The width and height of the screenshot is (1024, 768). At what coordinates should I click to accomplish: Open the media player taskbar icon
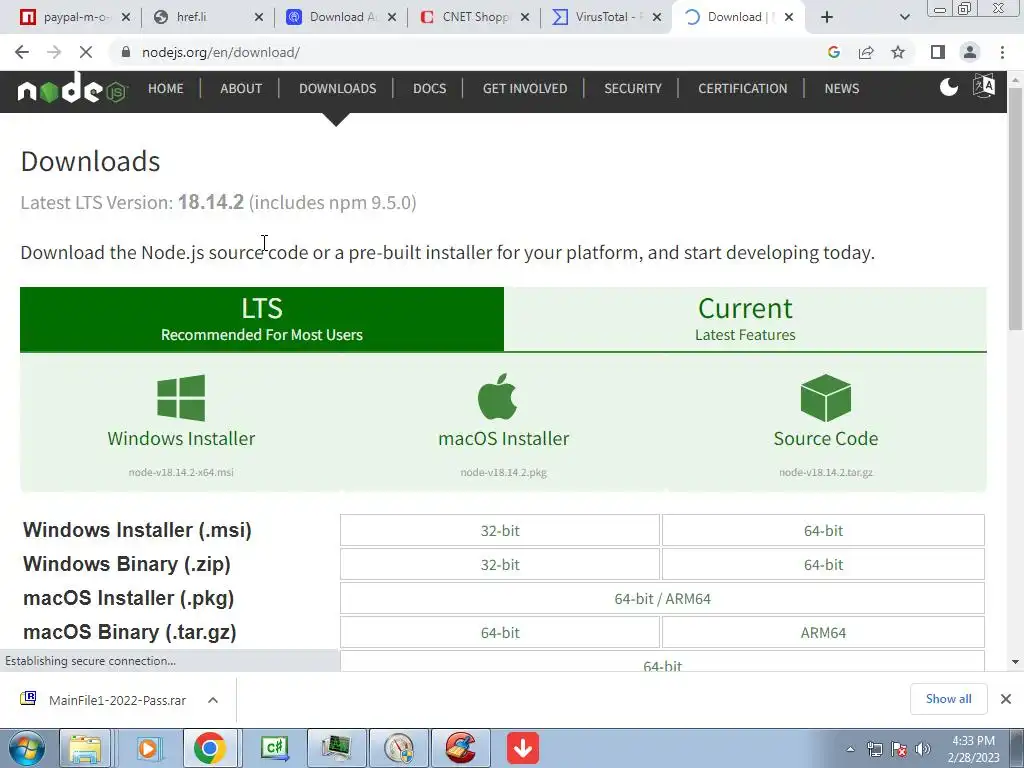pos(148,748)
